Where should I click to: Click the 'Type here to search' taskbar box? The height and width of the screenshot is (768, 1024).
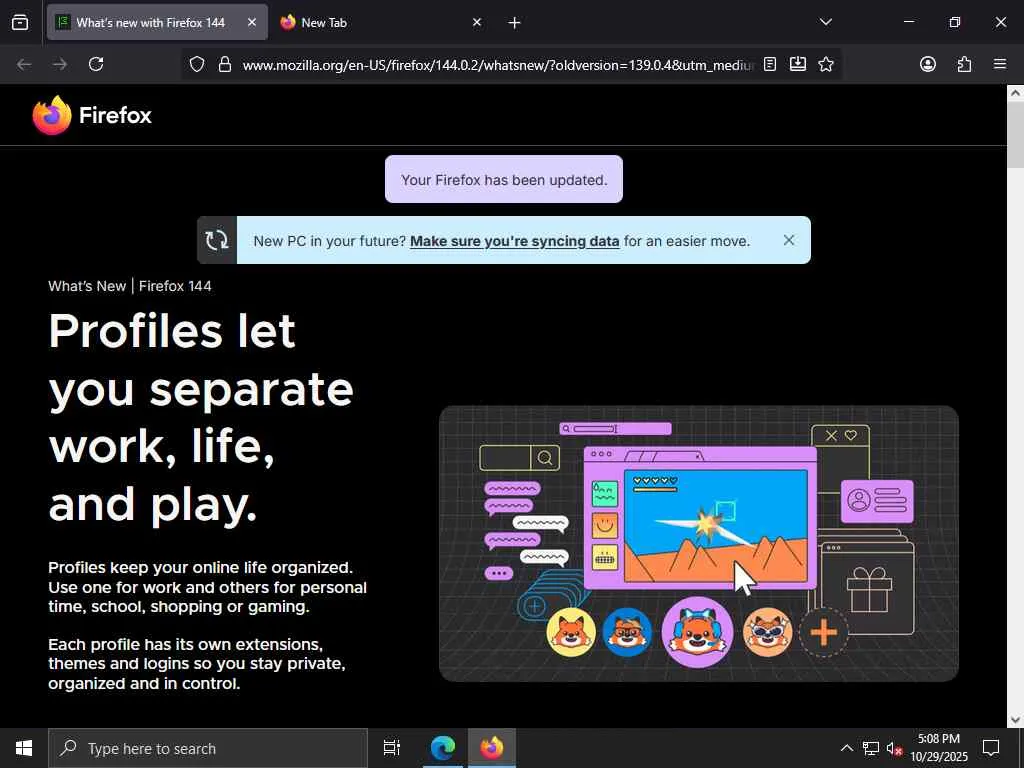tap(208, 748)
